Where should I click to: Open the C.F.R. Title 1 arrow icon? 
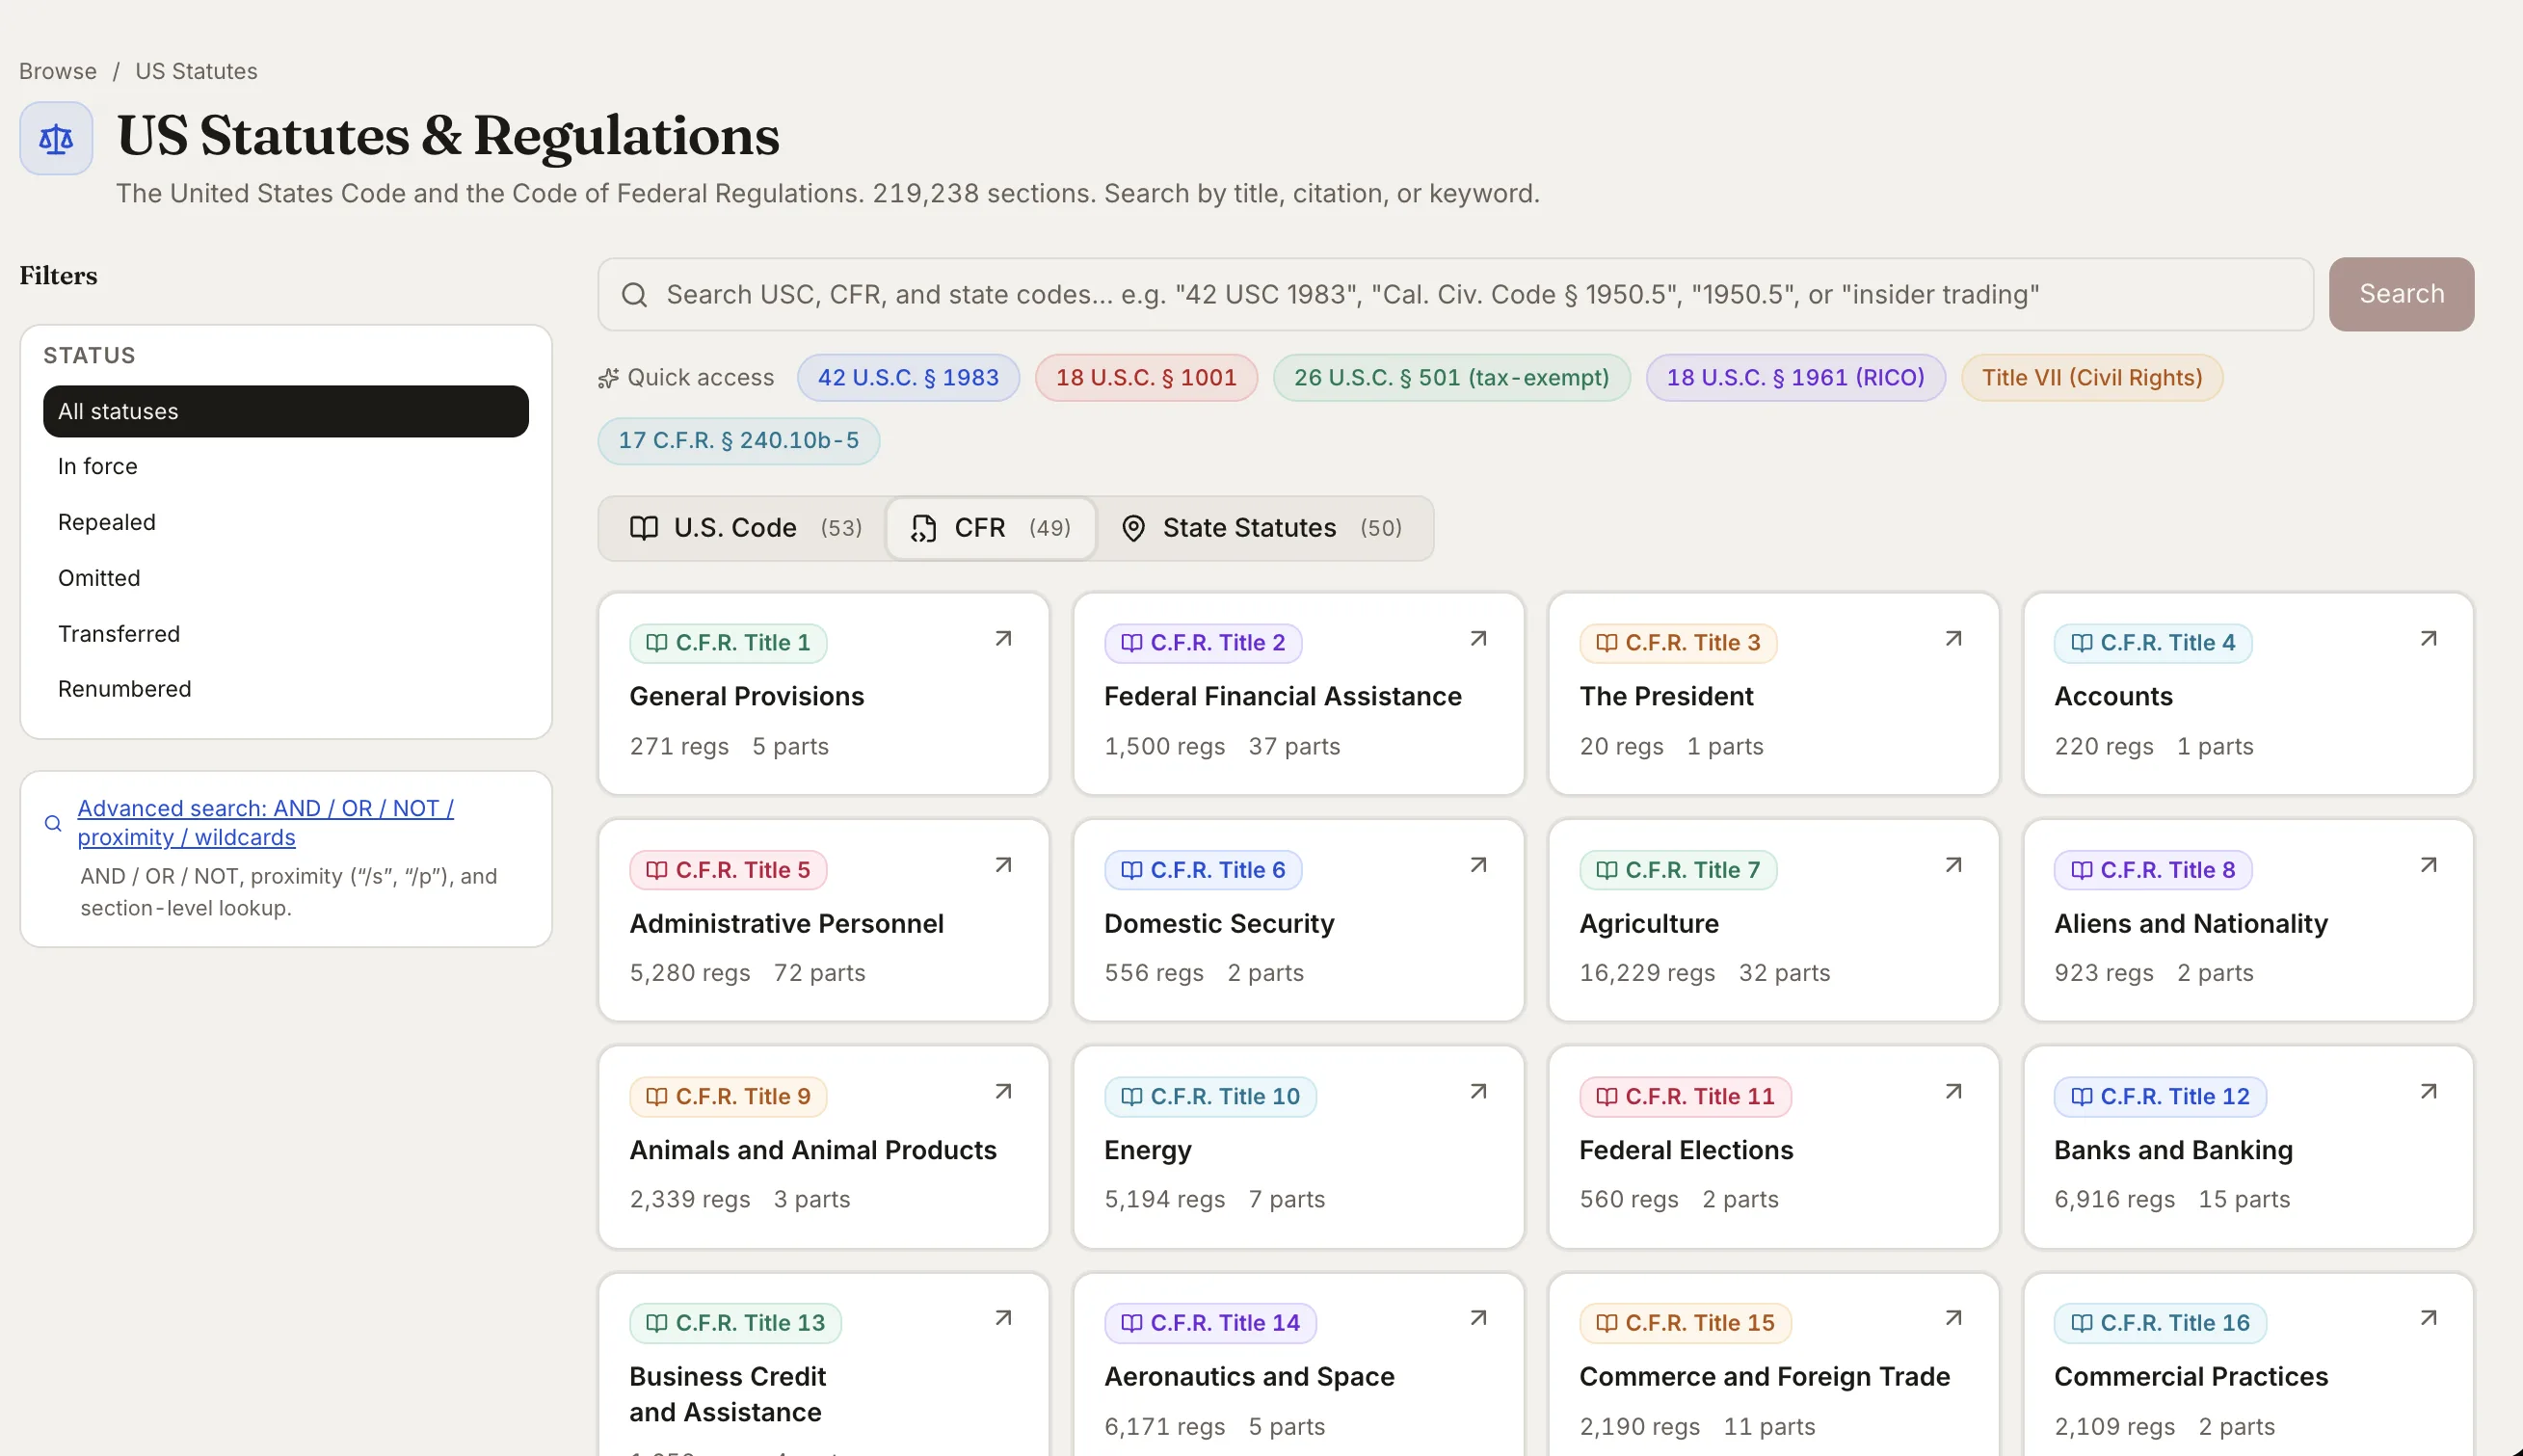tap(1003, 639)
